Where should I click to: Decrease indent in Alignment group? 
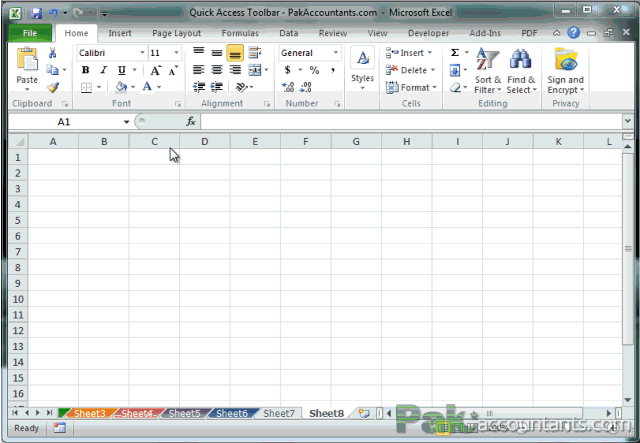pos(199,87)
